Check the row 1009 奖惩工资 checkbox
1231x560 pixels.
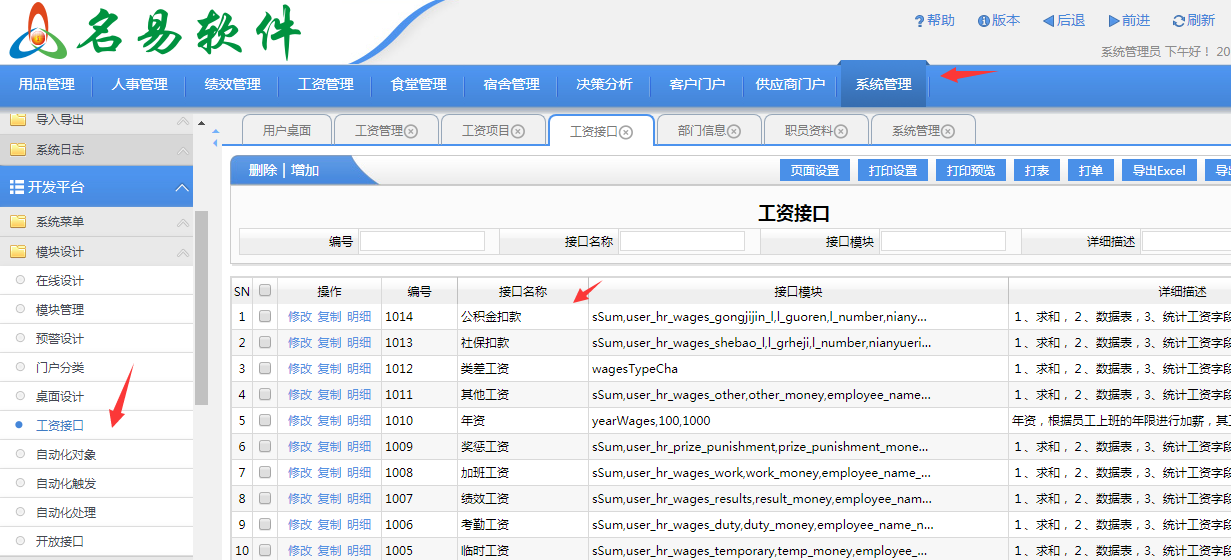tap(265, 446)
